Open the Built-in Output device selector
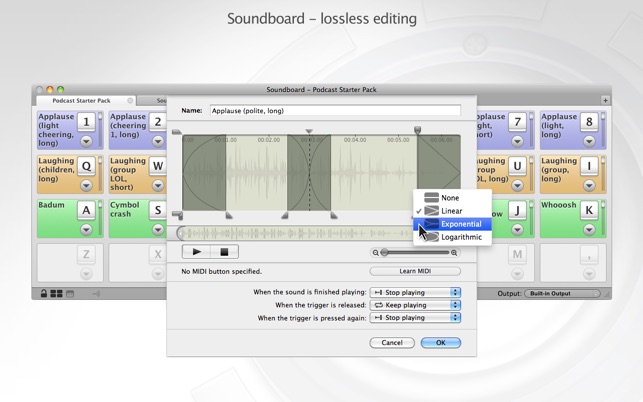643x402 pixels. (562, 294)
